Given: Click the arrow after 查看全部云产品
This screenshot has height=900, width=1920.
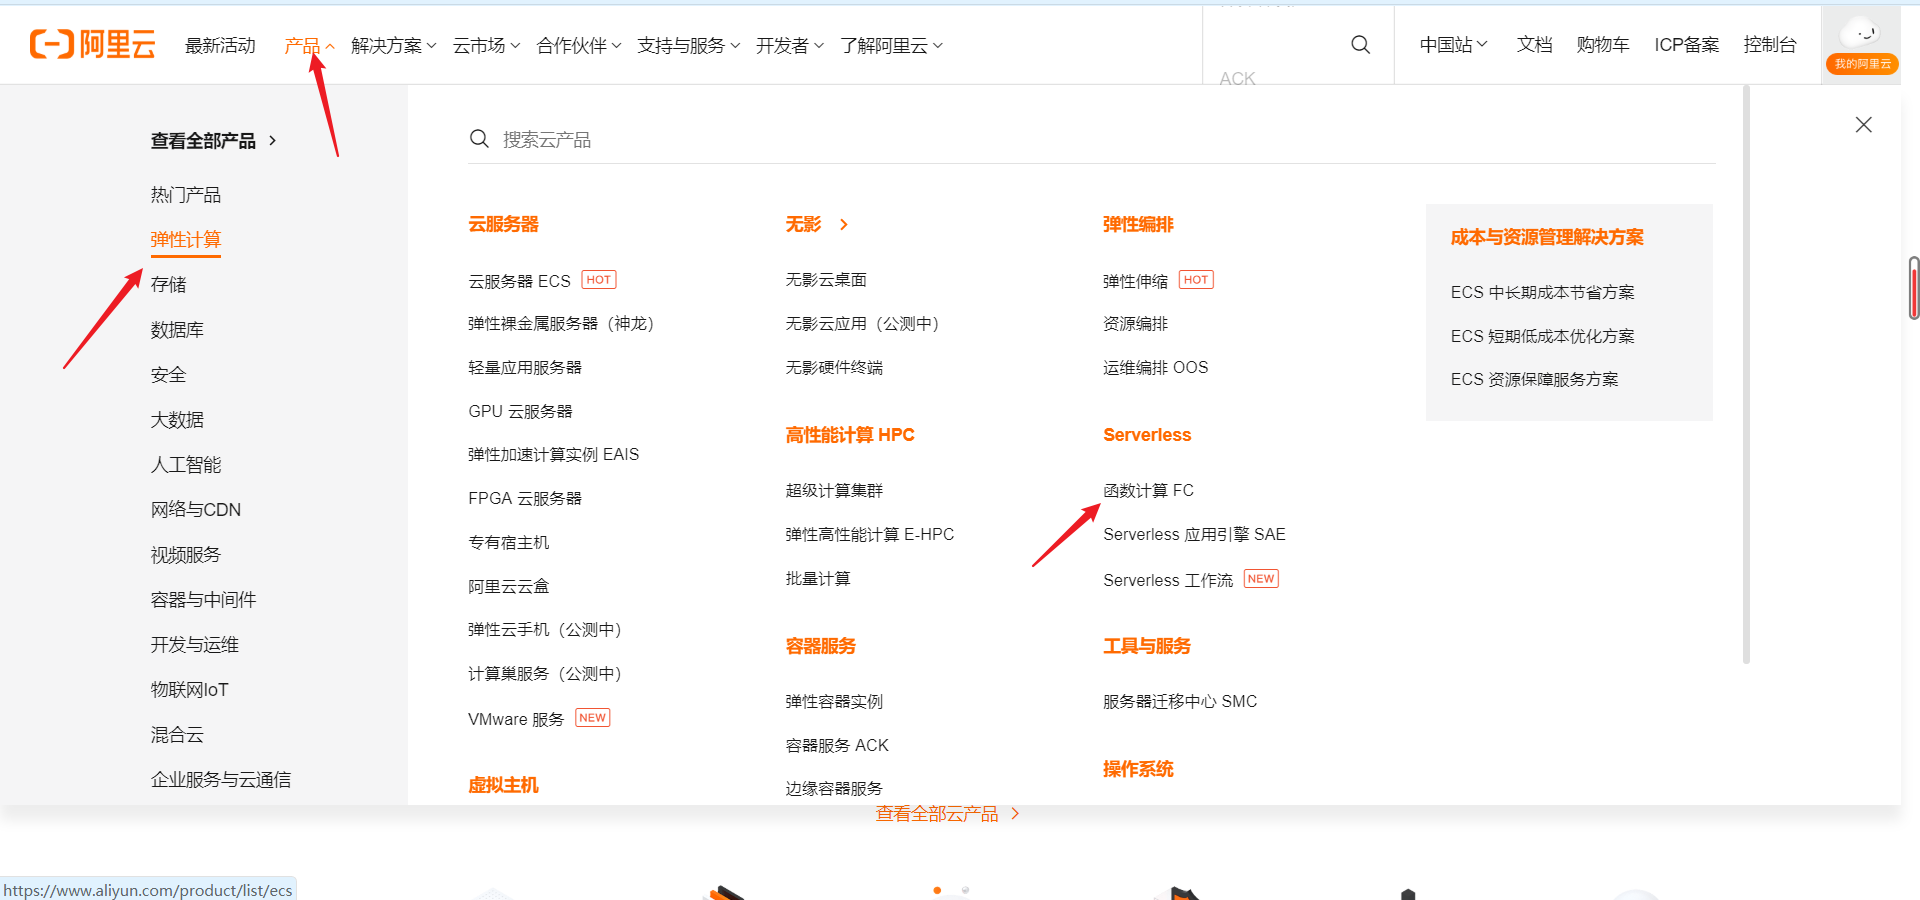Looking at the screenshot, I should 1015,814.
